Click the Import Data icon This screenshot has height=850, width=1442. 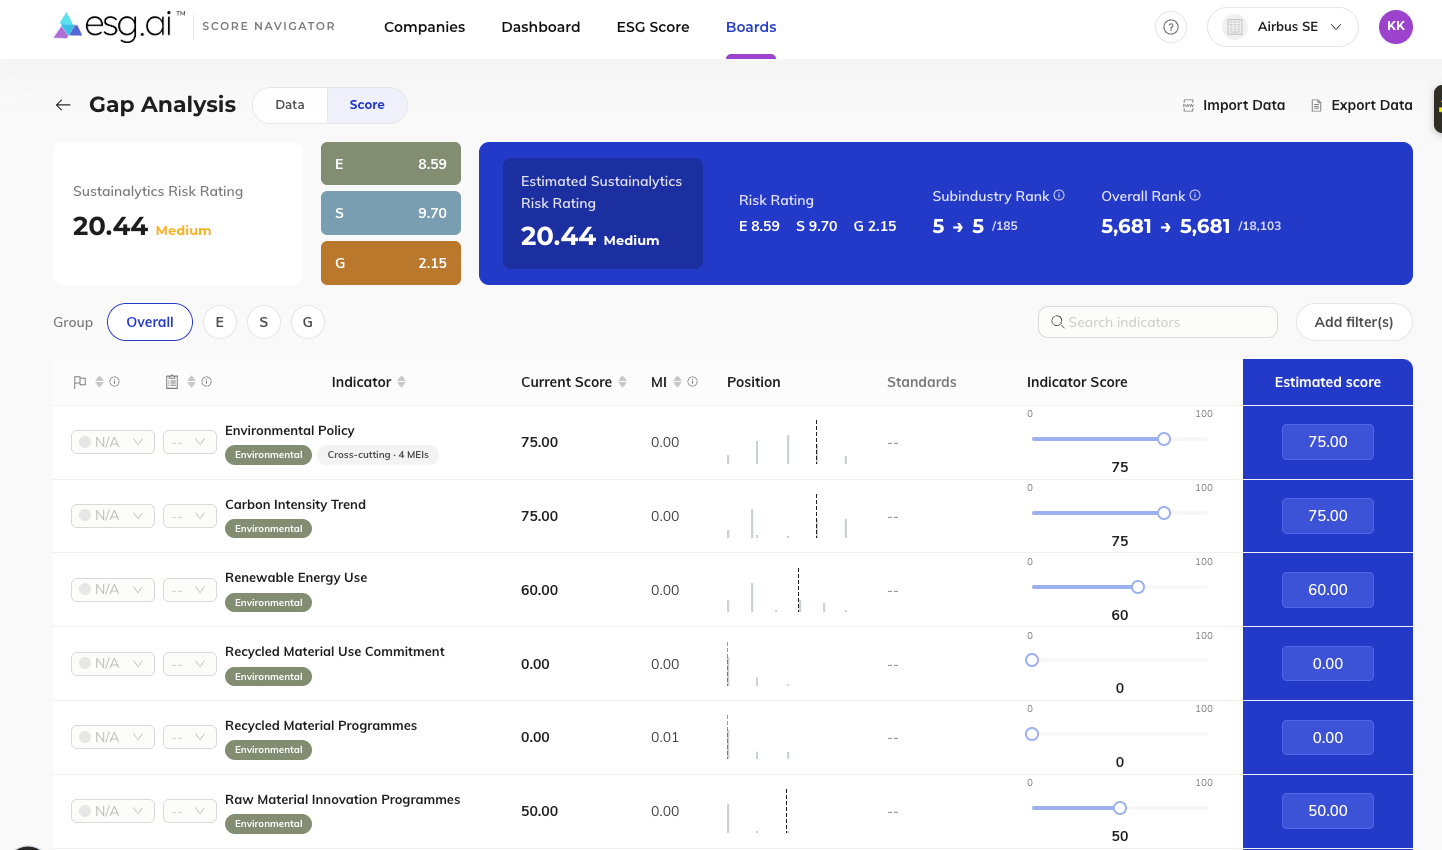(1188, 105)
